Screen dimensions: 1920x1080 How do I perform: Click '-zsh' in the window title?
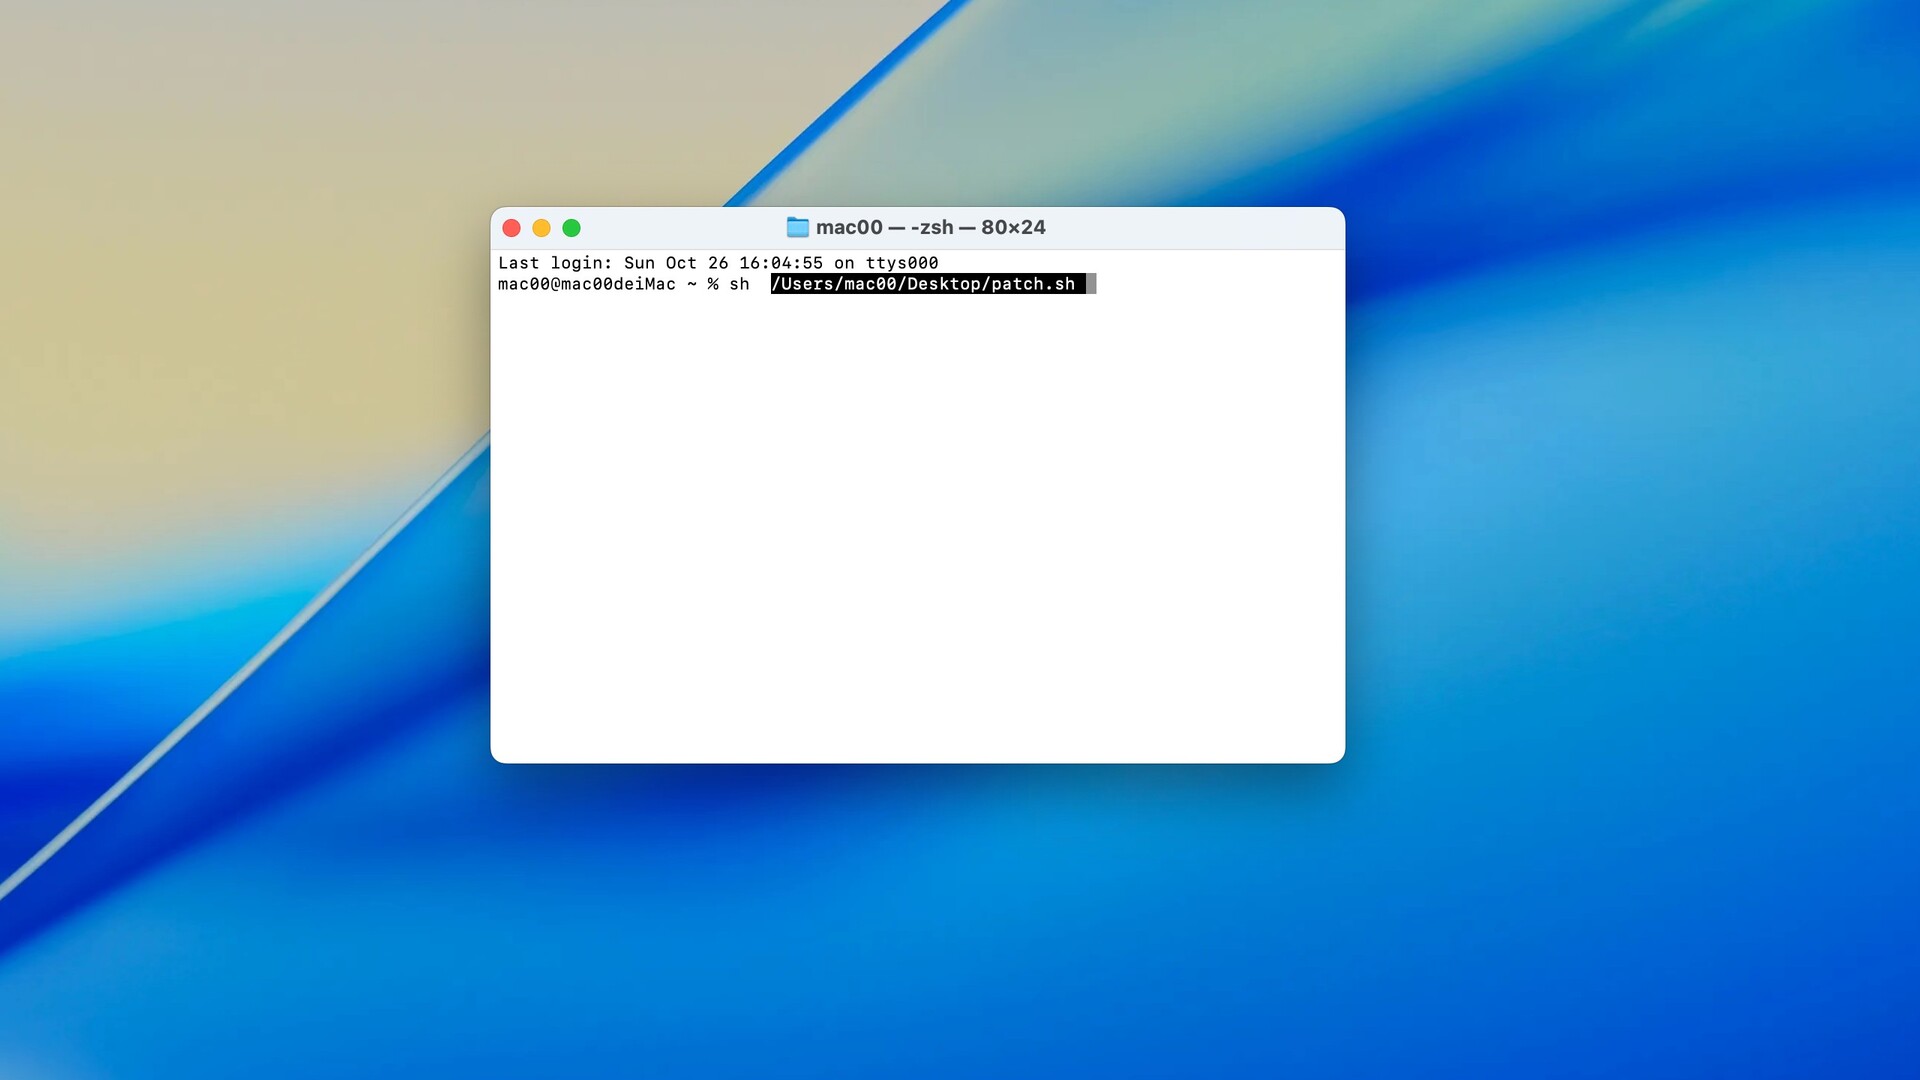(932, 227)
